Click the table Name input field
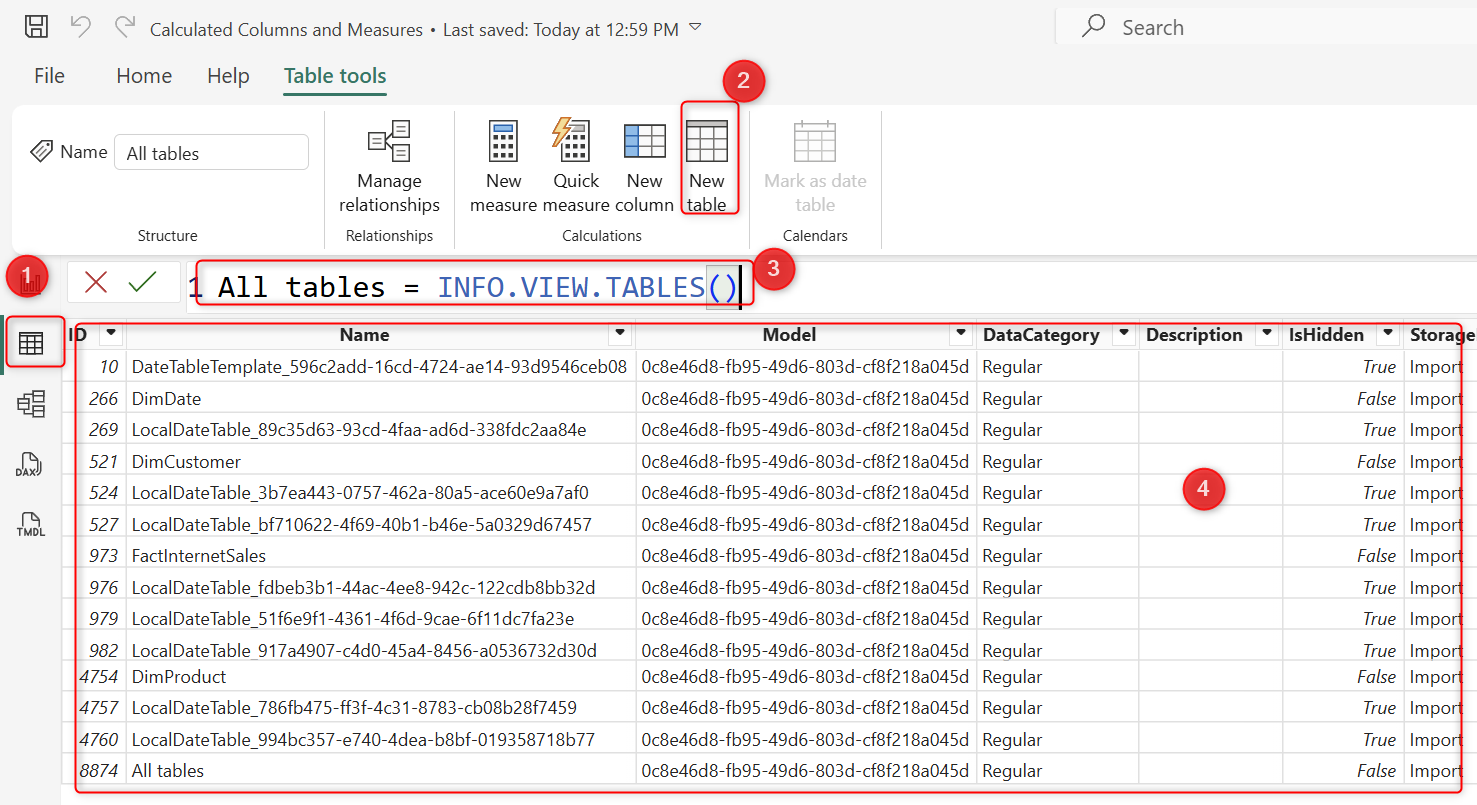The width and height of the screenshot is (1477, 805). point(211,153)
